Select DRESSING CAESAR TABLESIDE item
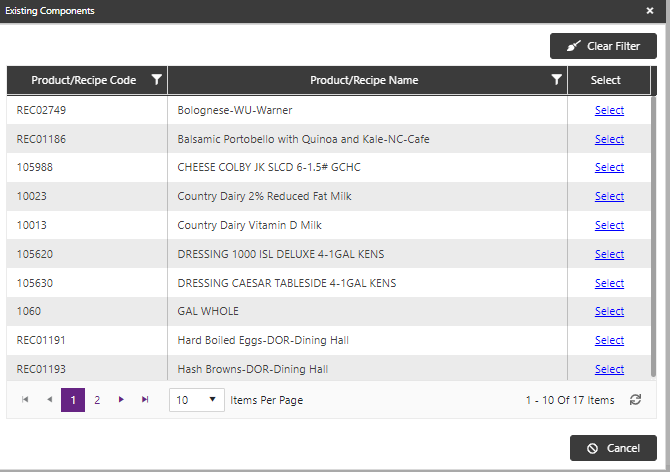 coord(609,283)
